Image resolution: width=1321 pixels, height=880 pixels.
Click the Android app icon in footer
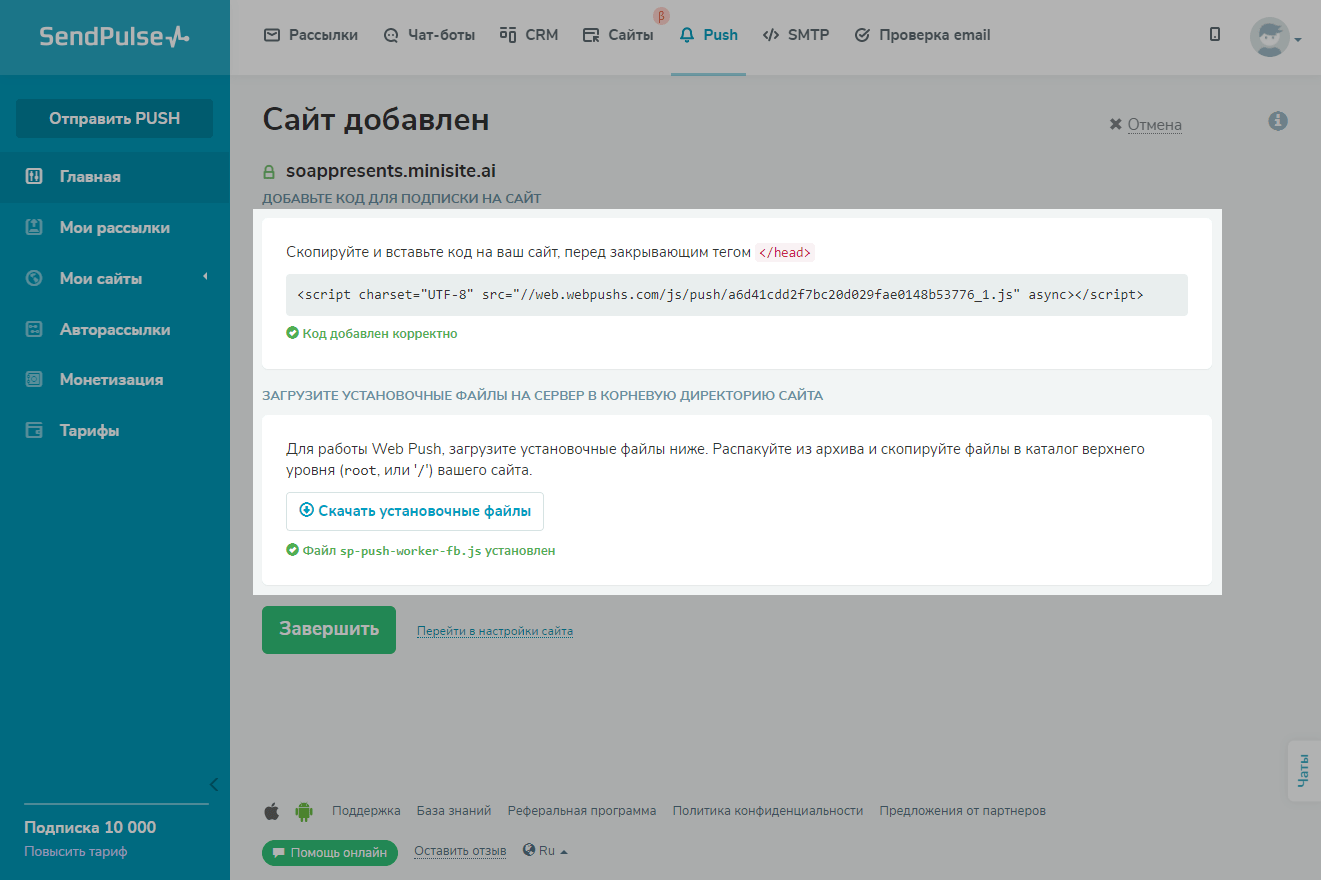(304, 812)
